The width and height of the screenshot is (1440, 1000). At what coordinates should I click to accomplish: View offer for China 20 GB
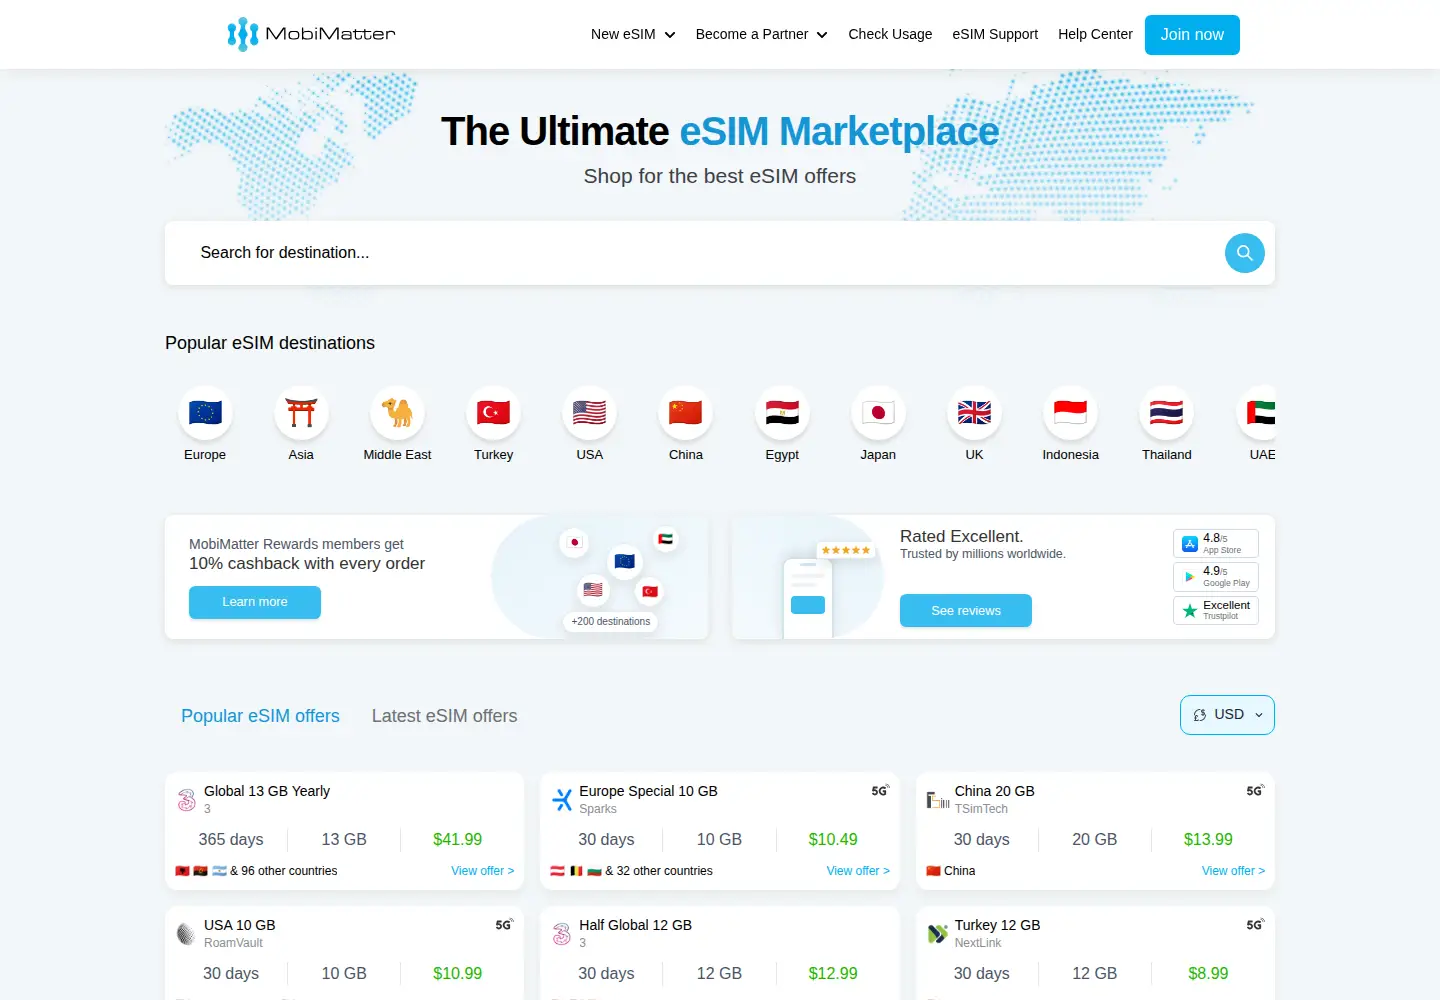pos(1233,871)
